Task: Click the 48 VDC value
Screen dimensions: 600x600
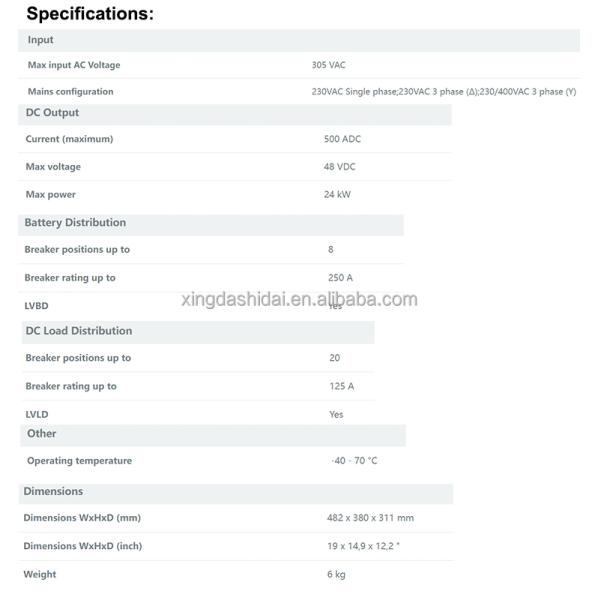Action: (x=339, y=167)
